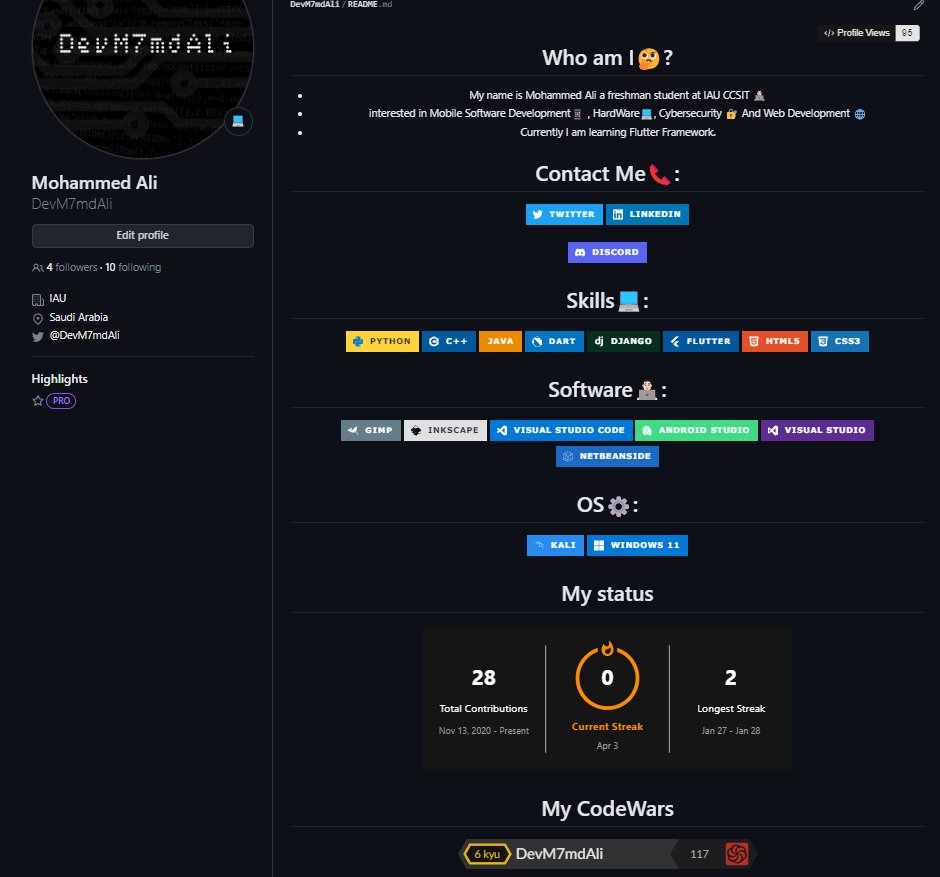
Task: Click the Current Streak circle
Action: pyautogui.click(x=607, y=678)
